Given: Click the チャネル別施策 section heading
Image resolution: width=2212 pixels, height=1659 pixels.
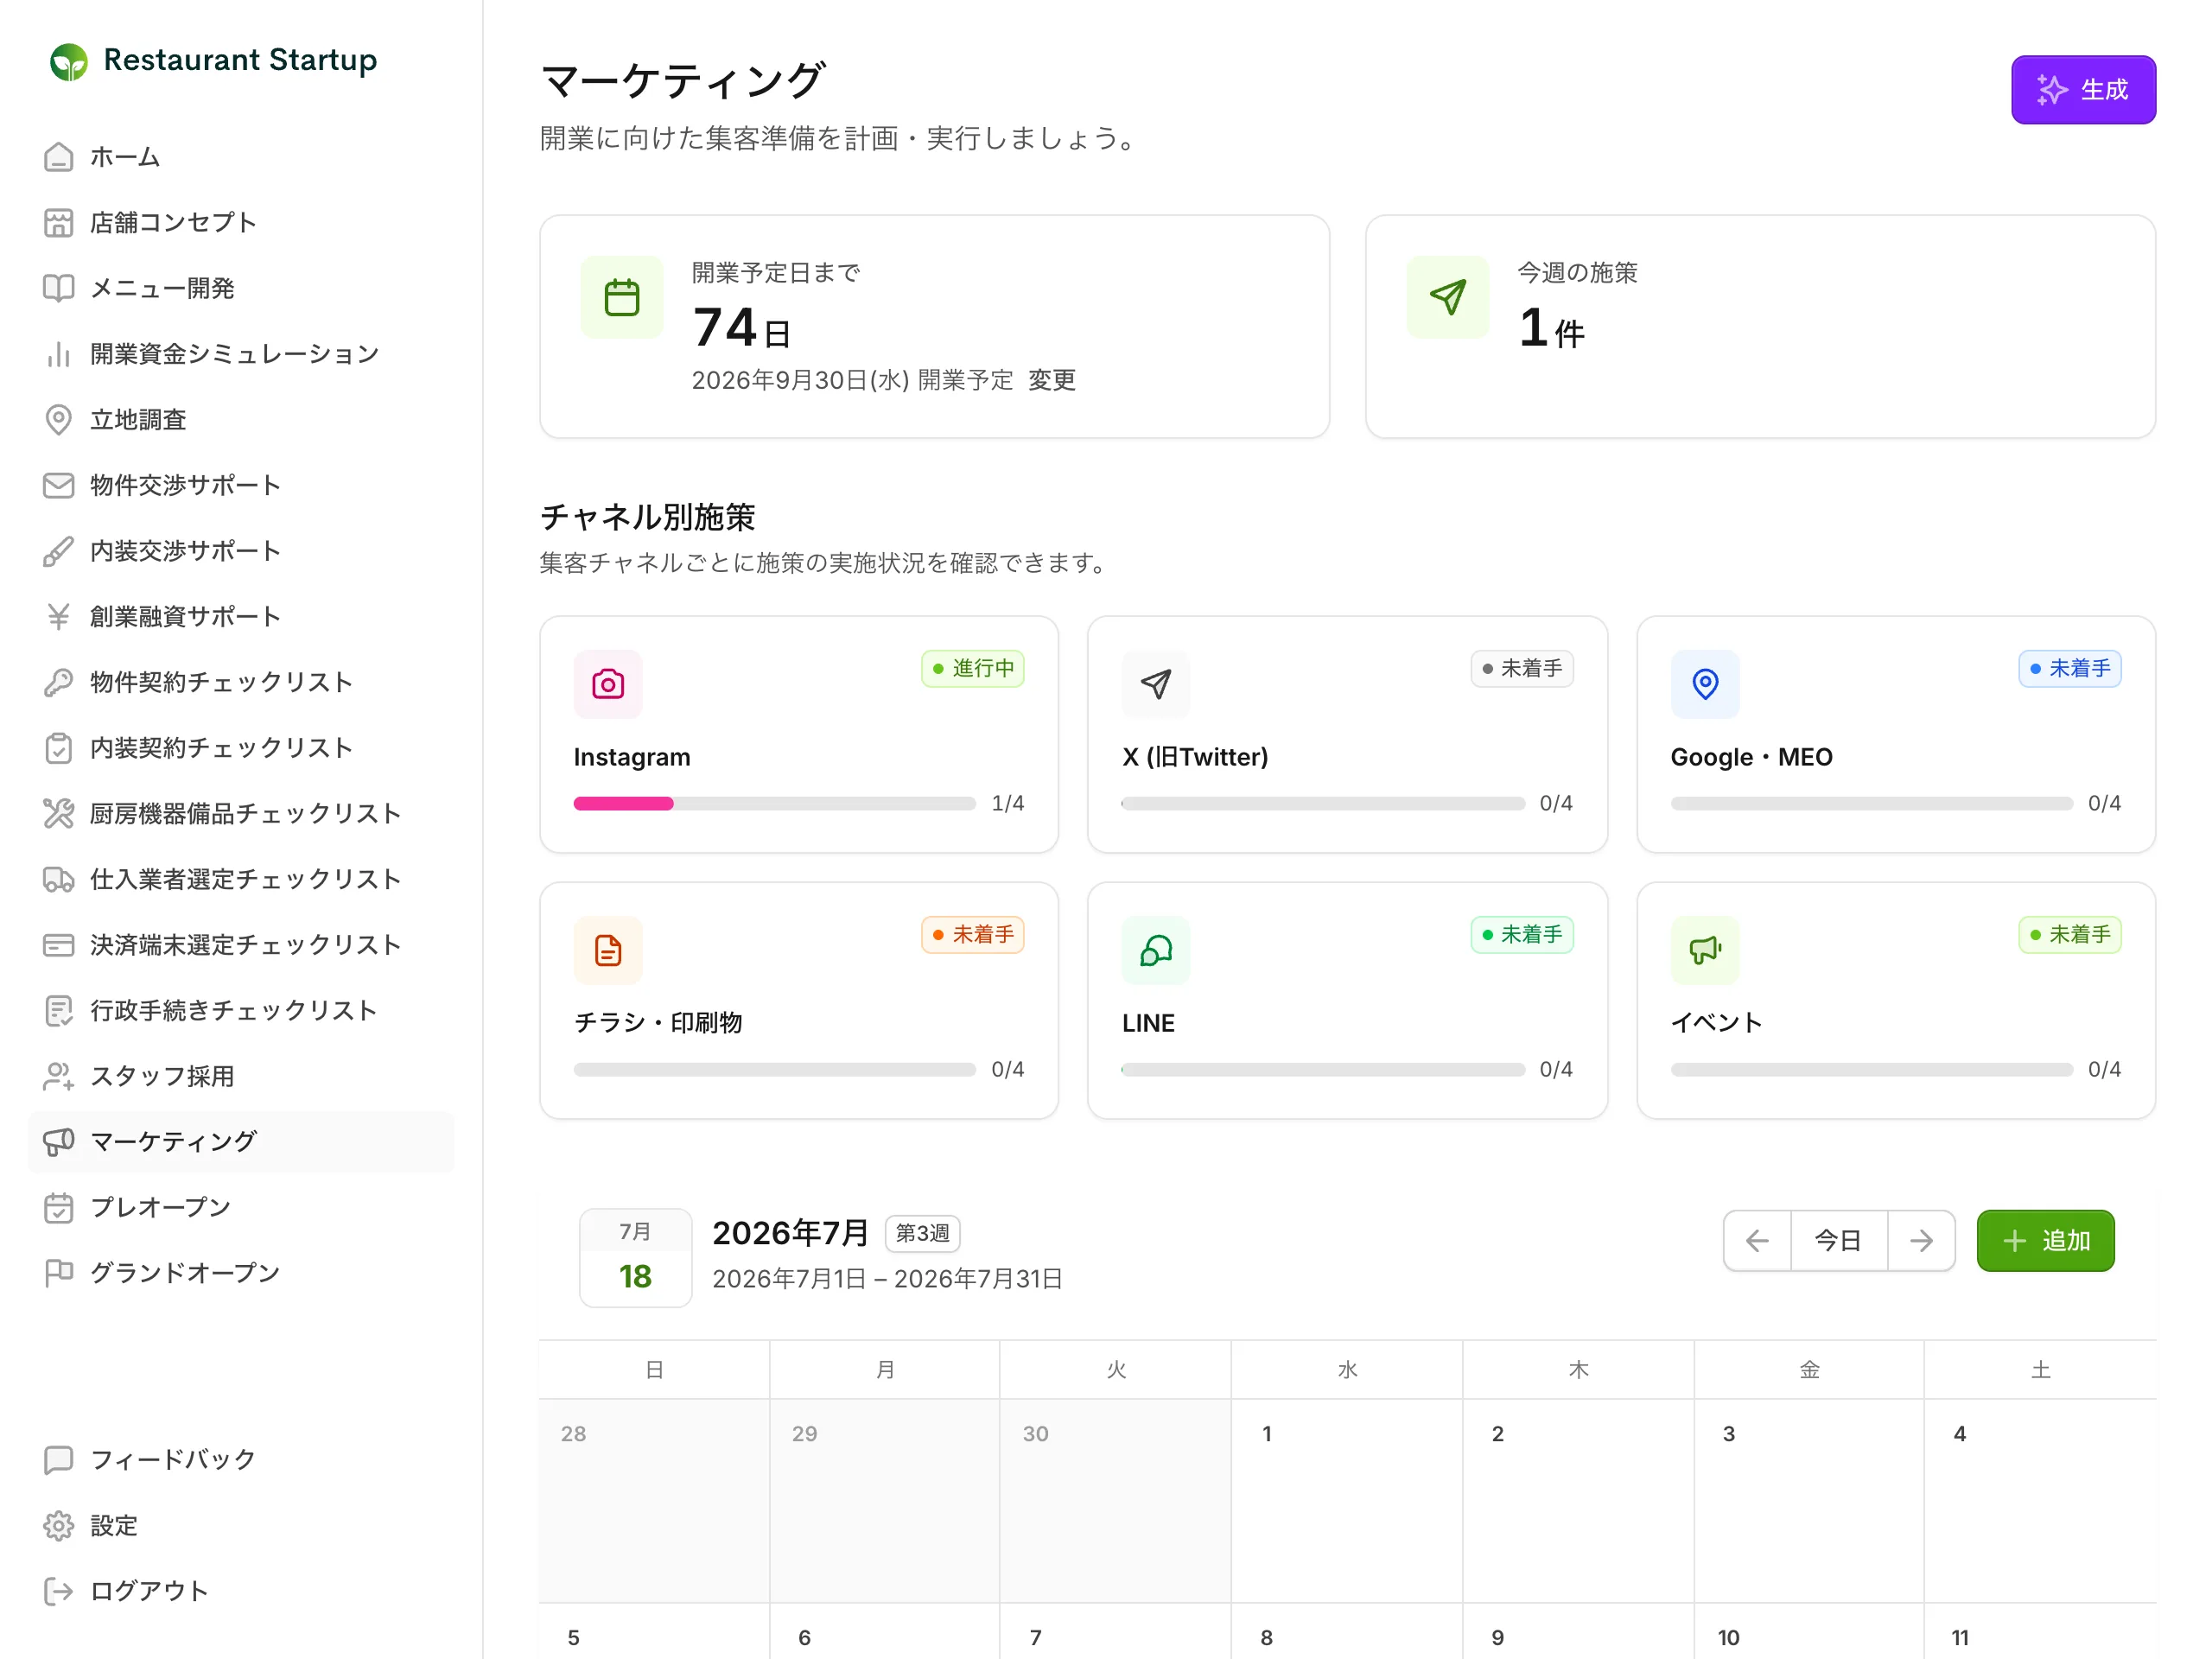Looking at the screenshot, I should [647, 517].
